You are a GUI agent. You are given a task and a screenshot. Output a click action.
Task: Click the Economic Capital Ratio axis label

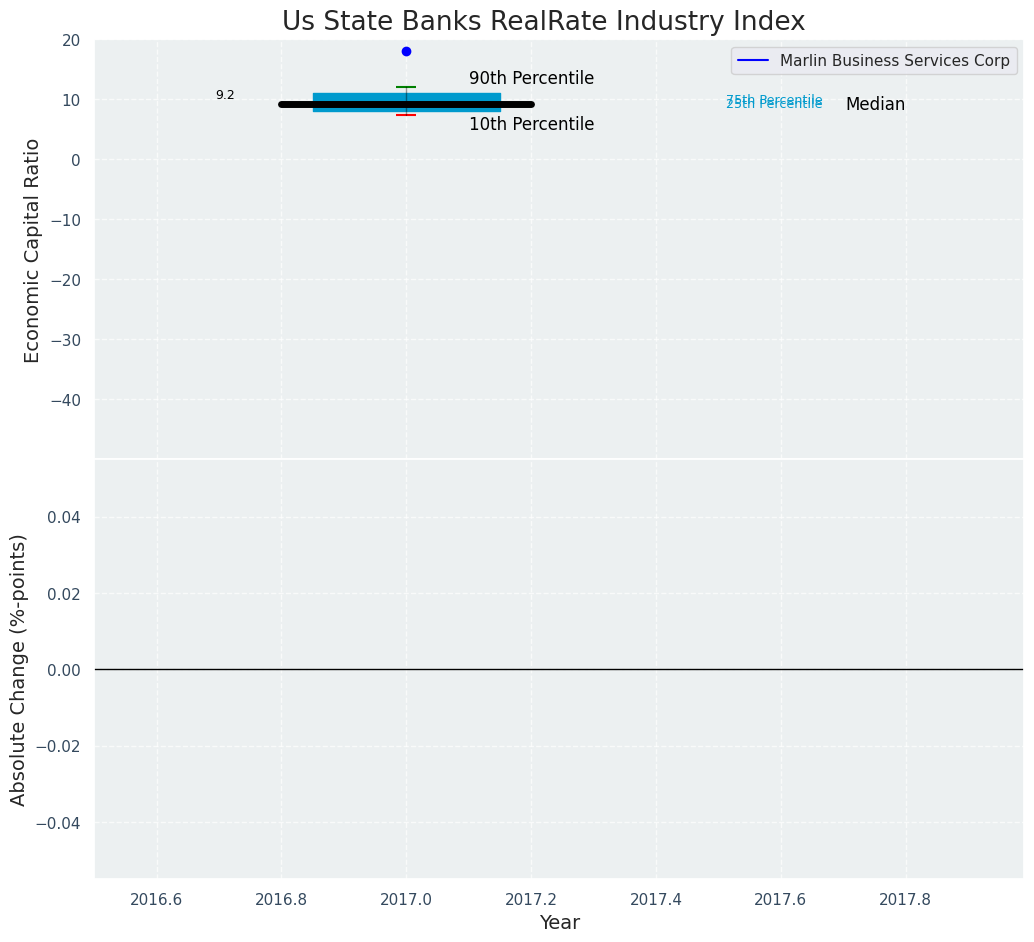[32, 250]
